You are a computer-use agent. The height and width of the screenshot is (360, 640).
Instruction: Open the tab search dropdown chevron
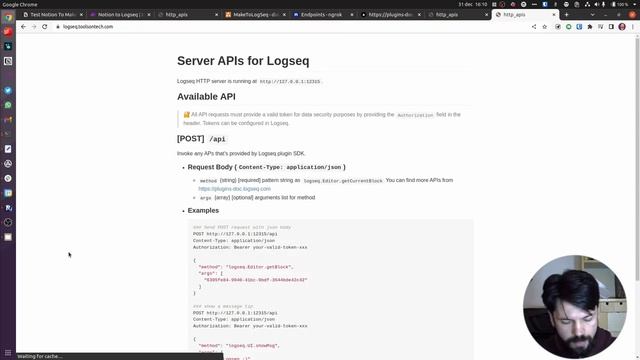click(592, 14)
